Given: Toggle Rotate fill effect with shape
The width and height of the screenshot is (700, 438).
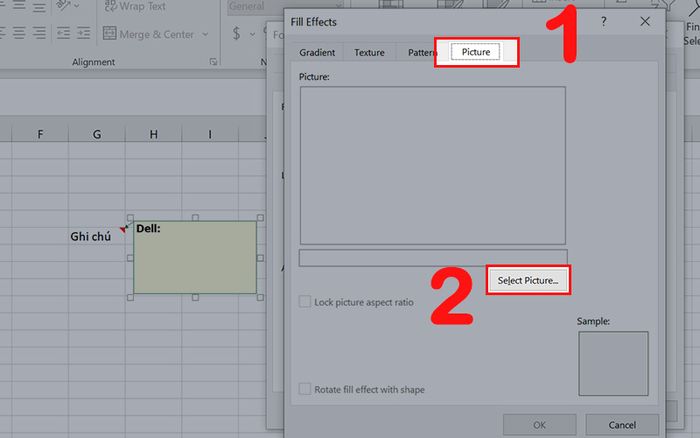Looking at the screenshot, I should [305, 389].
